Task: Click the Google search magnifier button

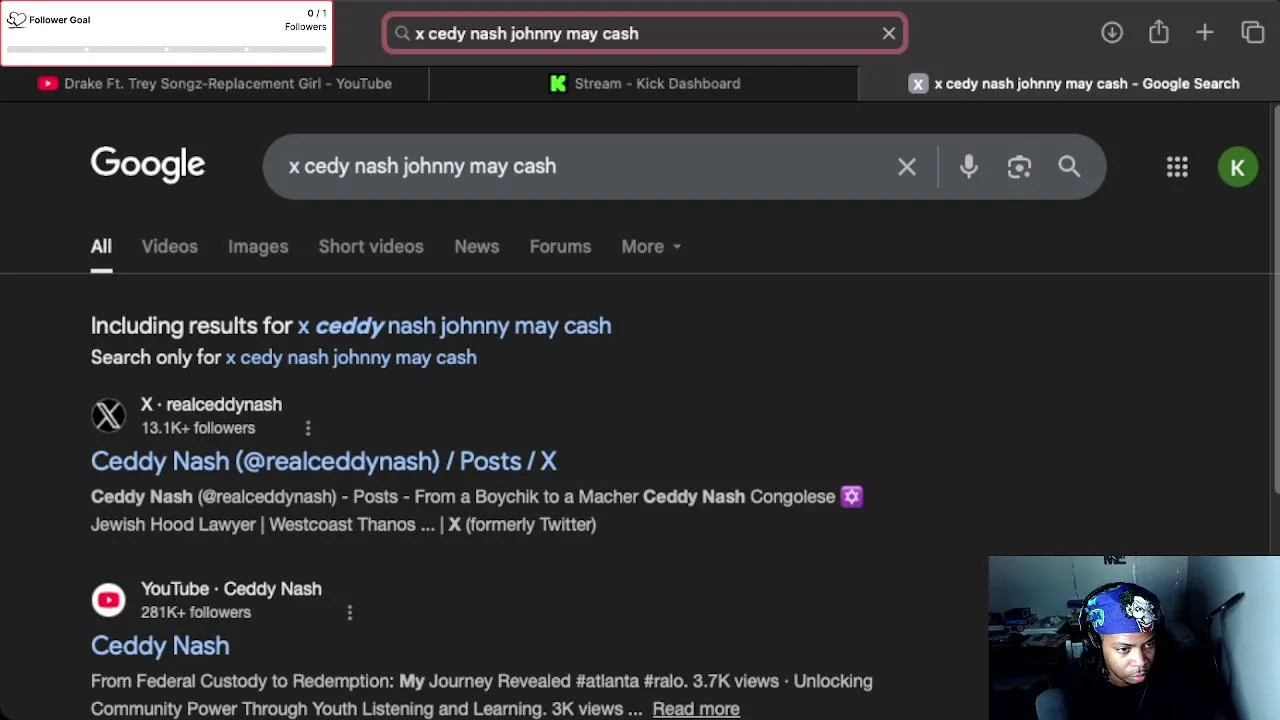Action: point(1069,167)
